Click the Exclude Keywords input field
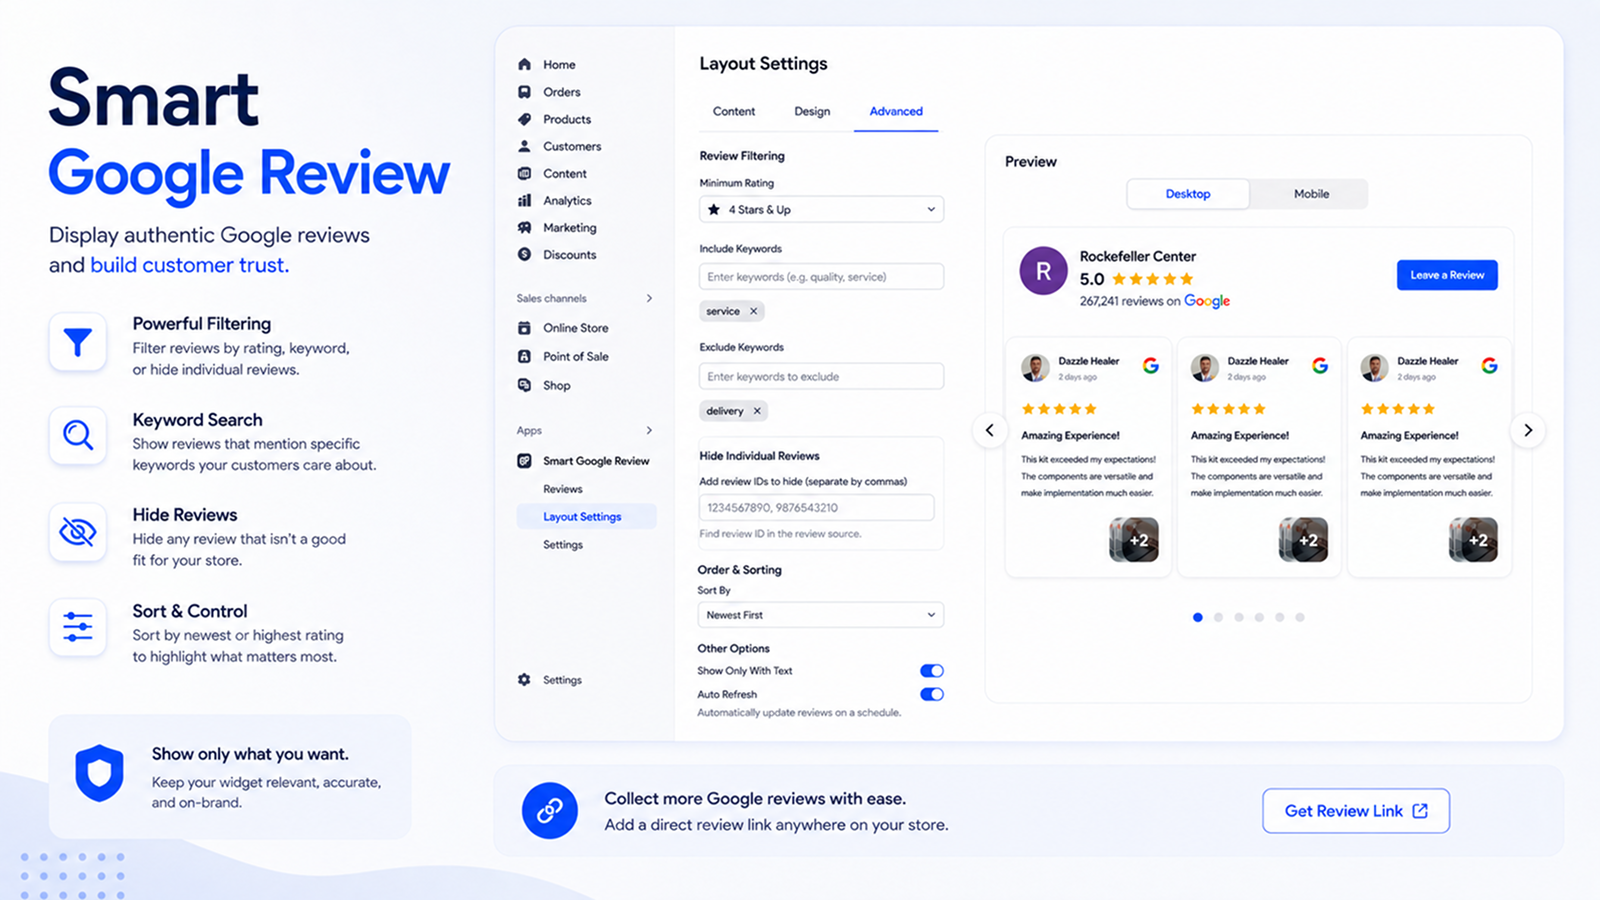1600x900 pixels. coord(821,377)
